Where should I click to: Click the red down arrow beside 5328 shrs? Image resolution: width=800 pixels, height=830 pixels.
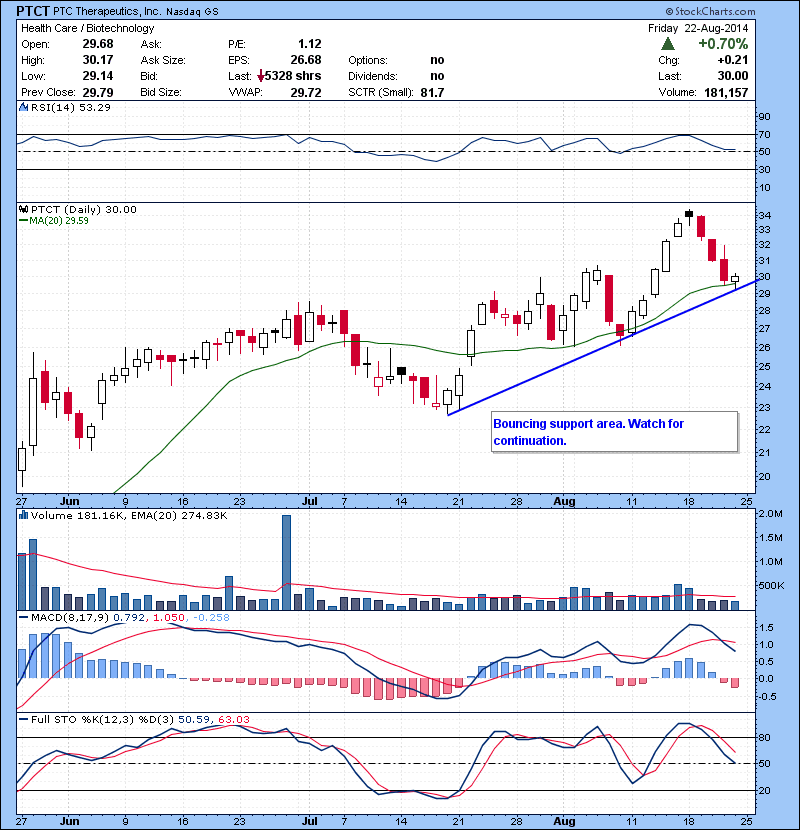260,76
